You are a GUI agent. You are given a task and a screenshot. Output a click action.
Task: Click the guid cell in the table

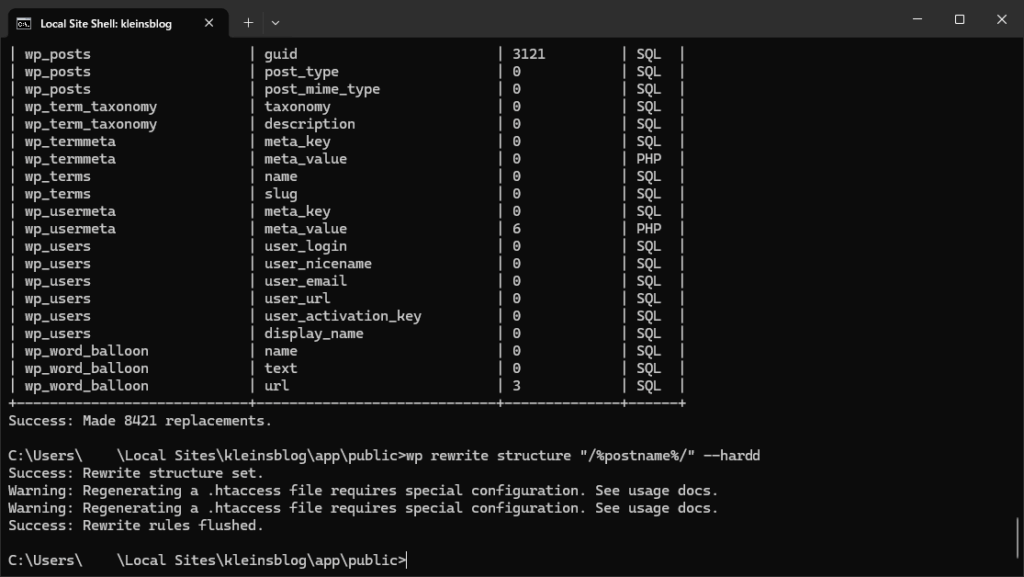click(281, 54)
